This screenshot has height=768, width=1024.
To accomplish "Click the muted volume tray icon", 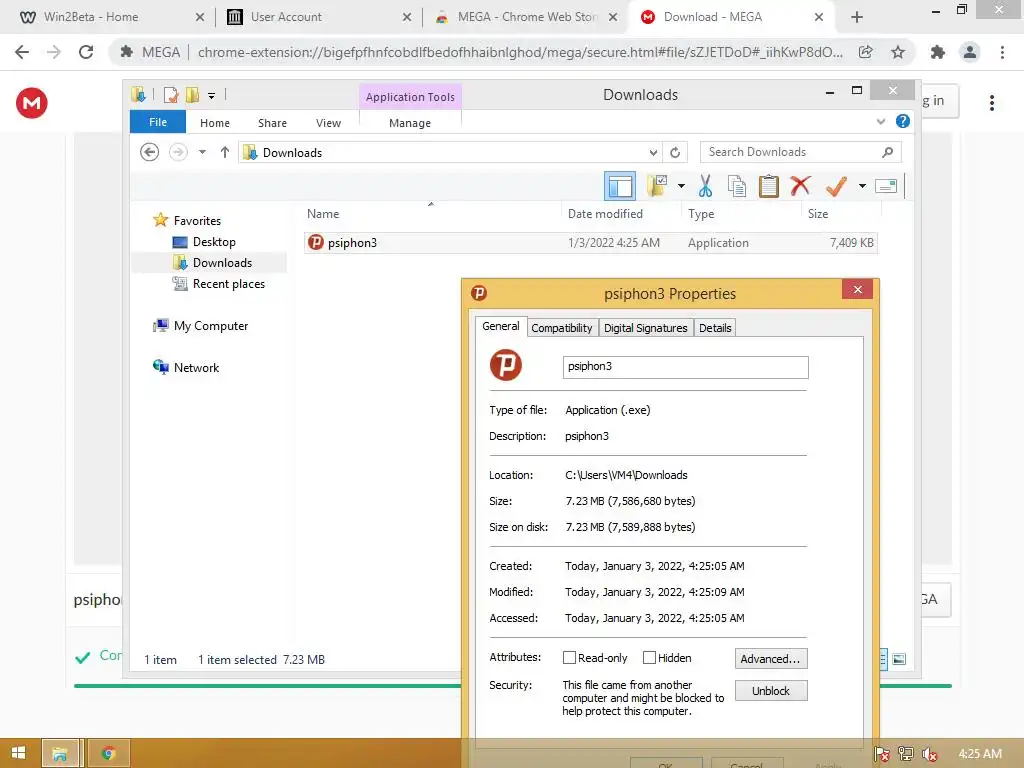I will tap(930, 754).
